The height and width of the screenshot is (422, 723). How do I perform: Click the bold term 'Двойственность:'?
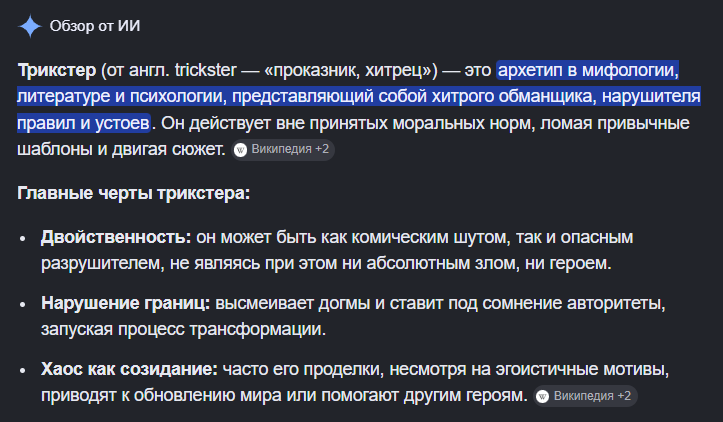click(x=116, y=237)
